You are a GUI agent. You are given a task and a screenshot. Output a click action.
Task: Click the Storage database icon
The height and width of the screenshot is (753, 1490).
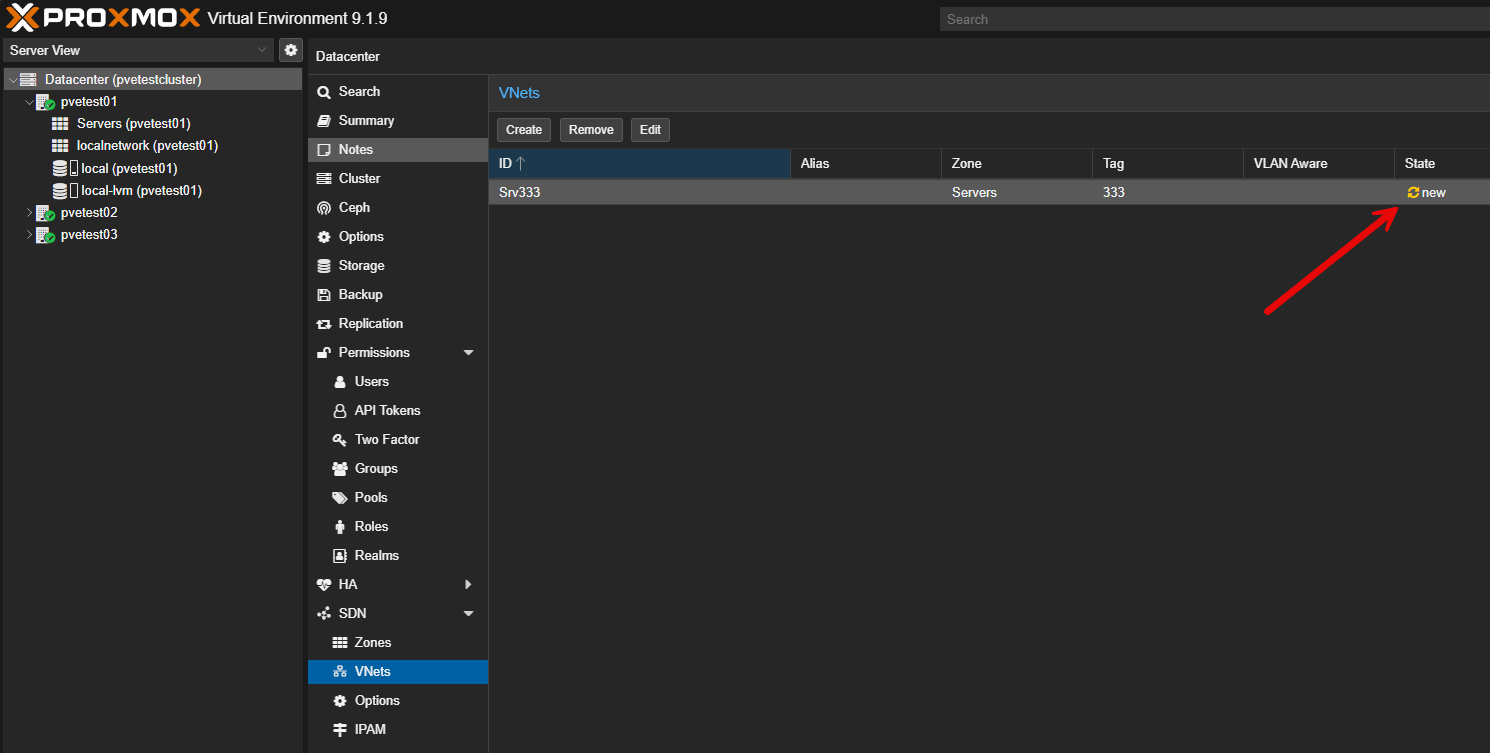324,266
